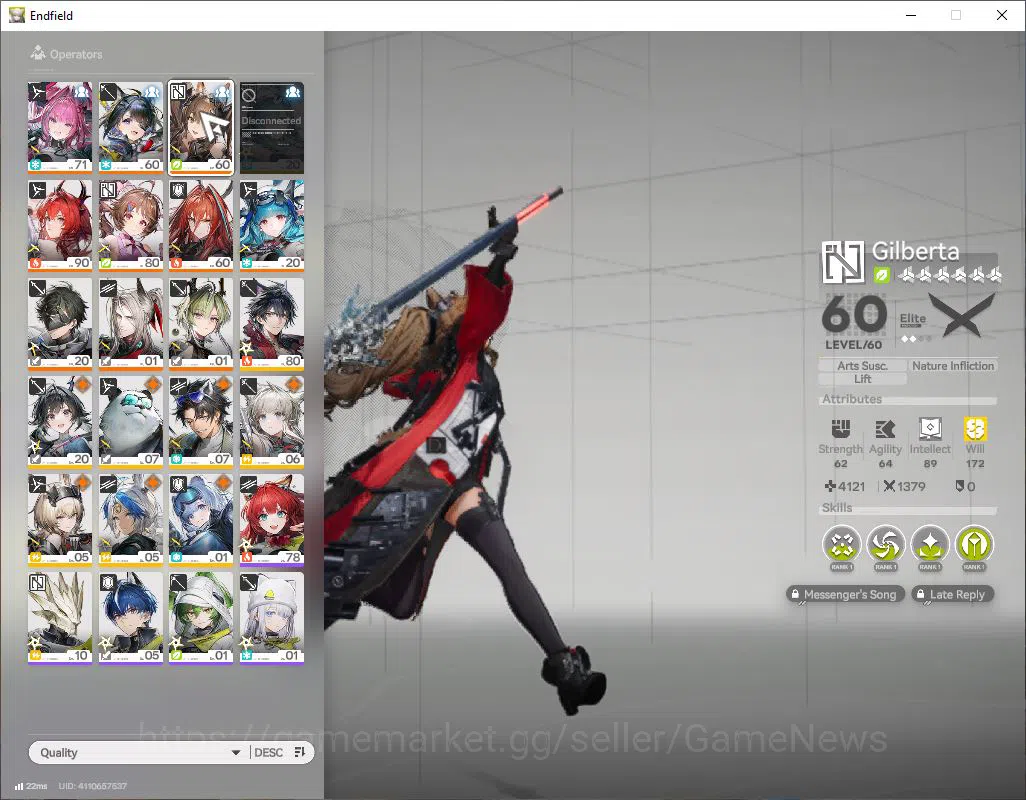Minimize the Endfield window
The width and height of the screenshot is (1026, 800).
tap(911, 15)
